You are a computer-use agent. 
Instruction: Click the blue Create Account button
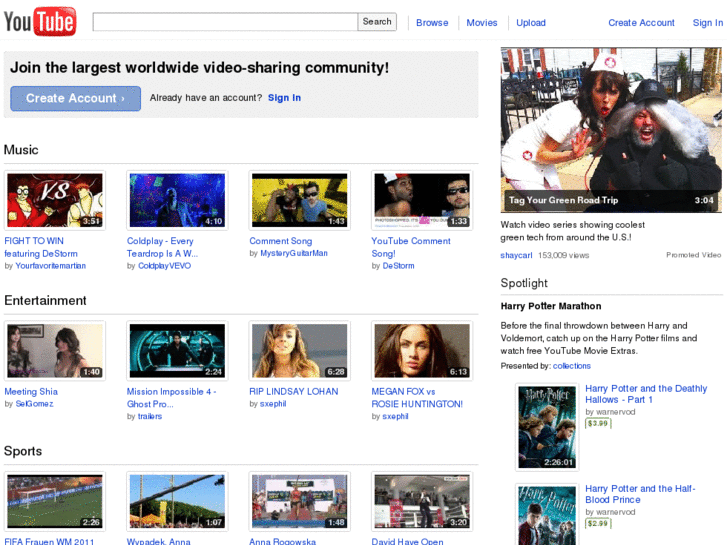pyautogui.click(x=76, y=98)
